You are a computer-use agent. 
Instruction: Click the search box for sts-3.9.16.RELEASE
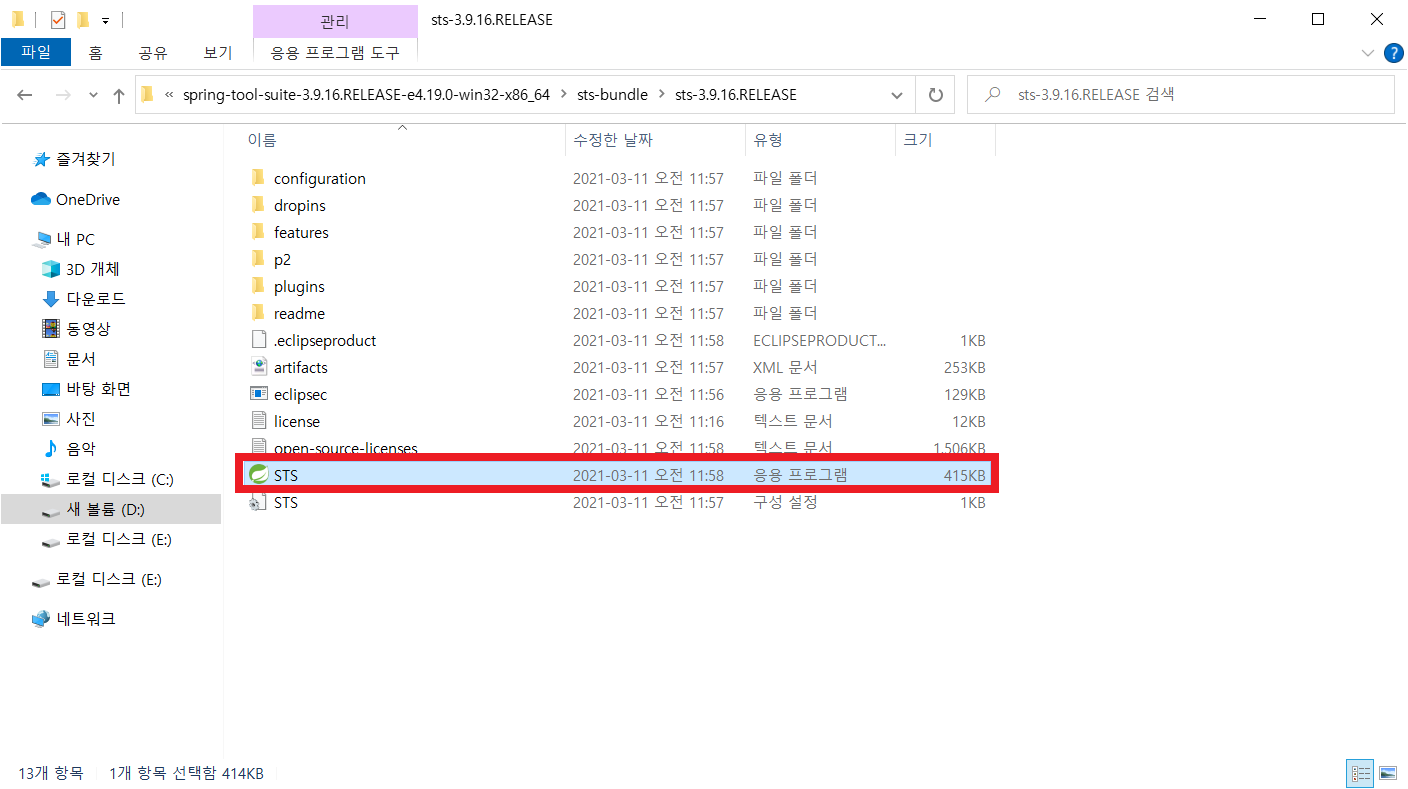pos(1180,95)
